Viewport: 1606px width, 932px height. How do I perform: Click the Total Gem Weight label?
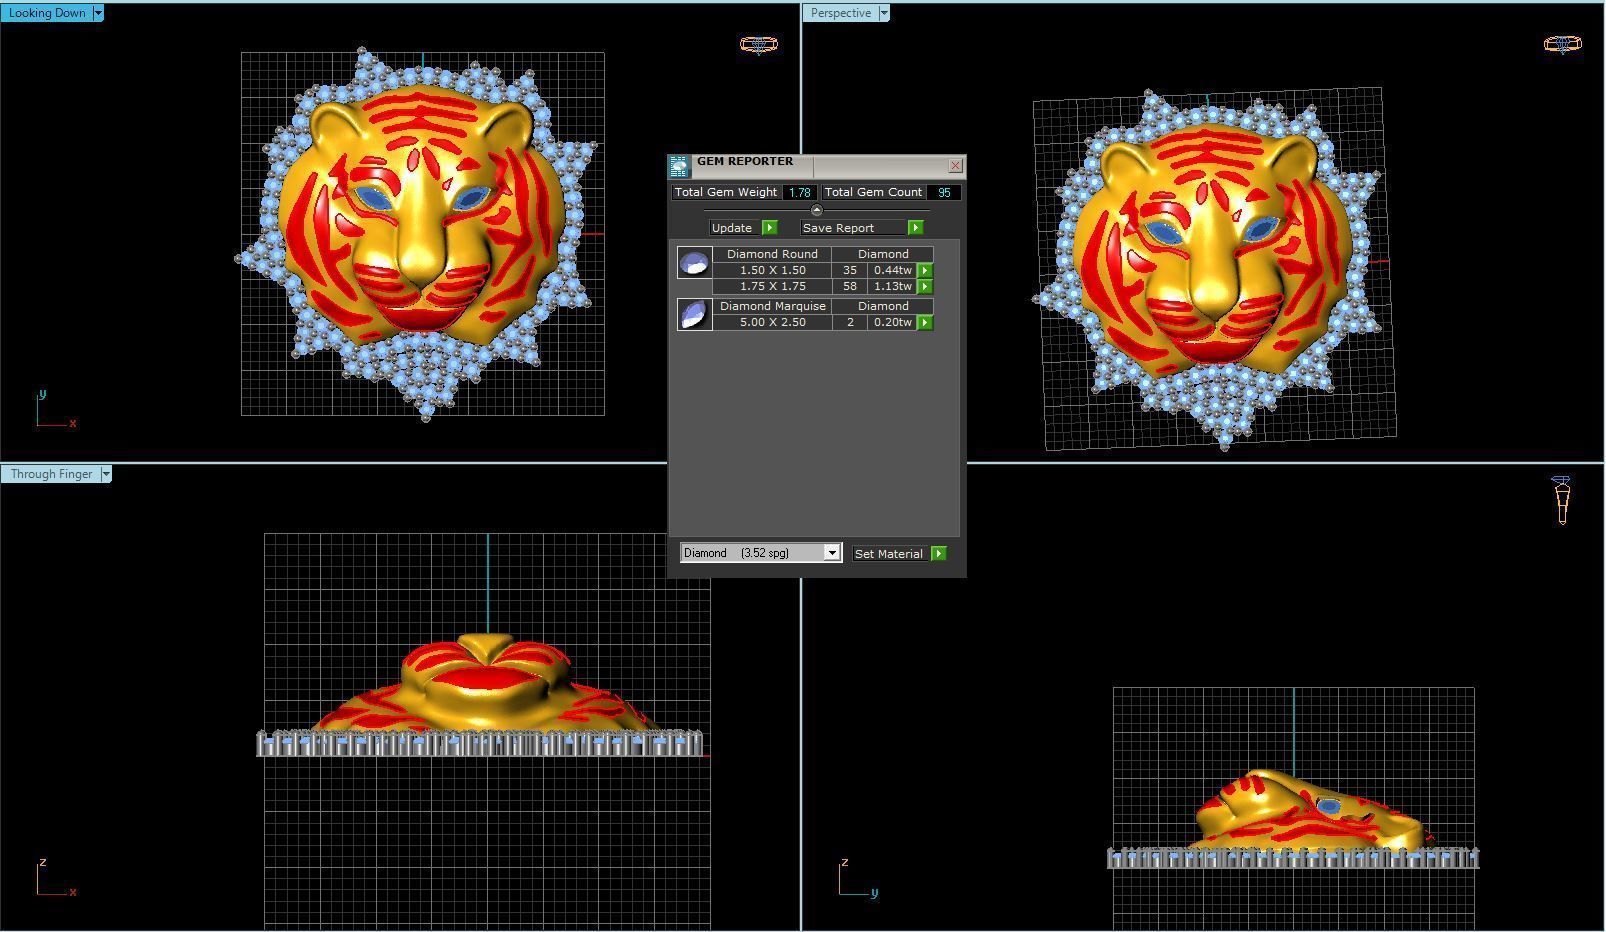point(726,192)
